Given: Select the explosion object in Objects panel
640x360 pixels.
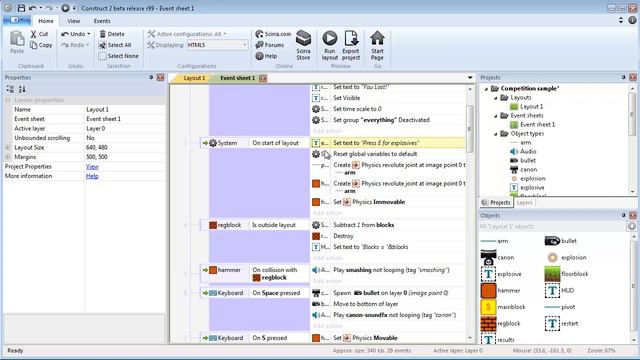Looking at the screenshot, I should [x=566, y=258].
